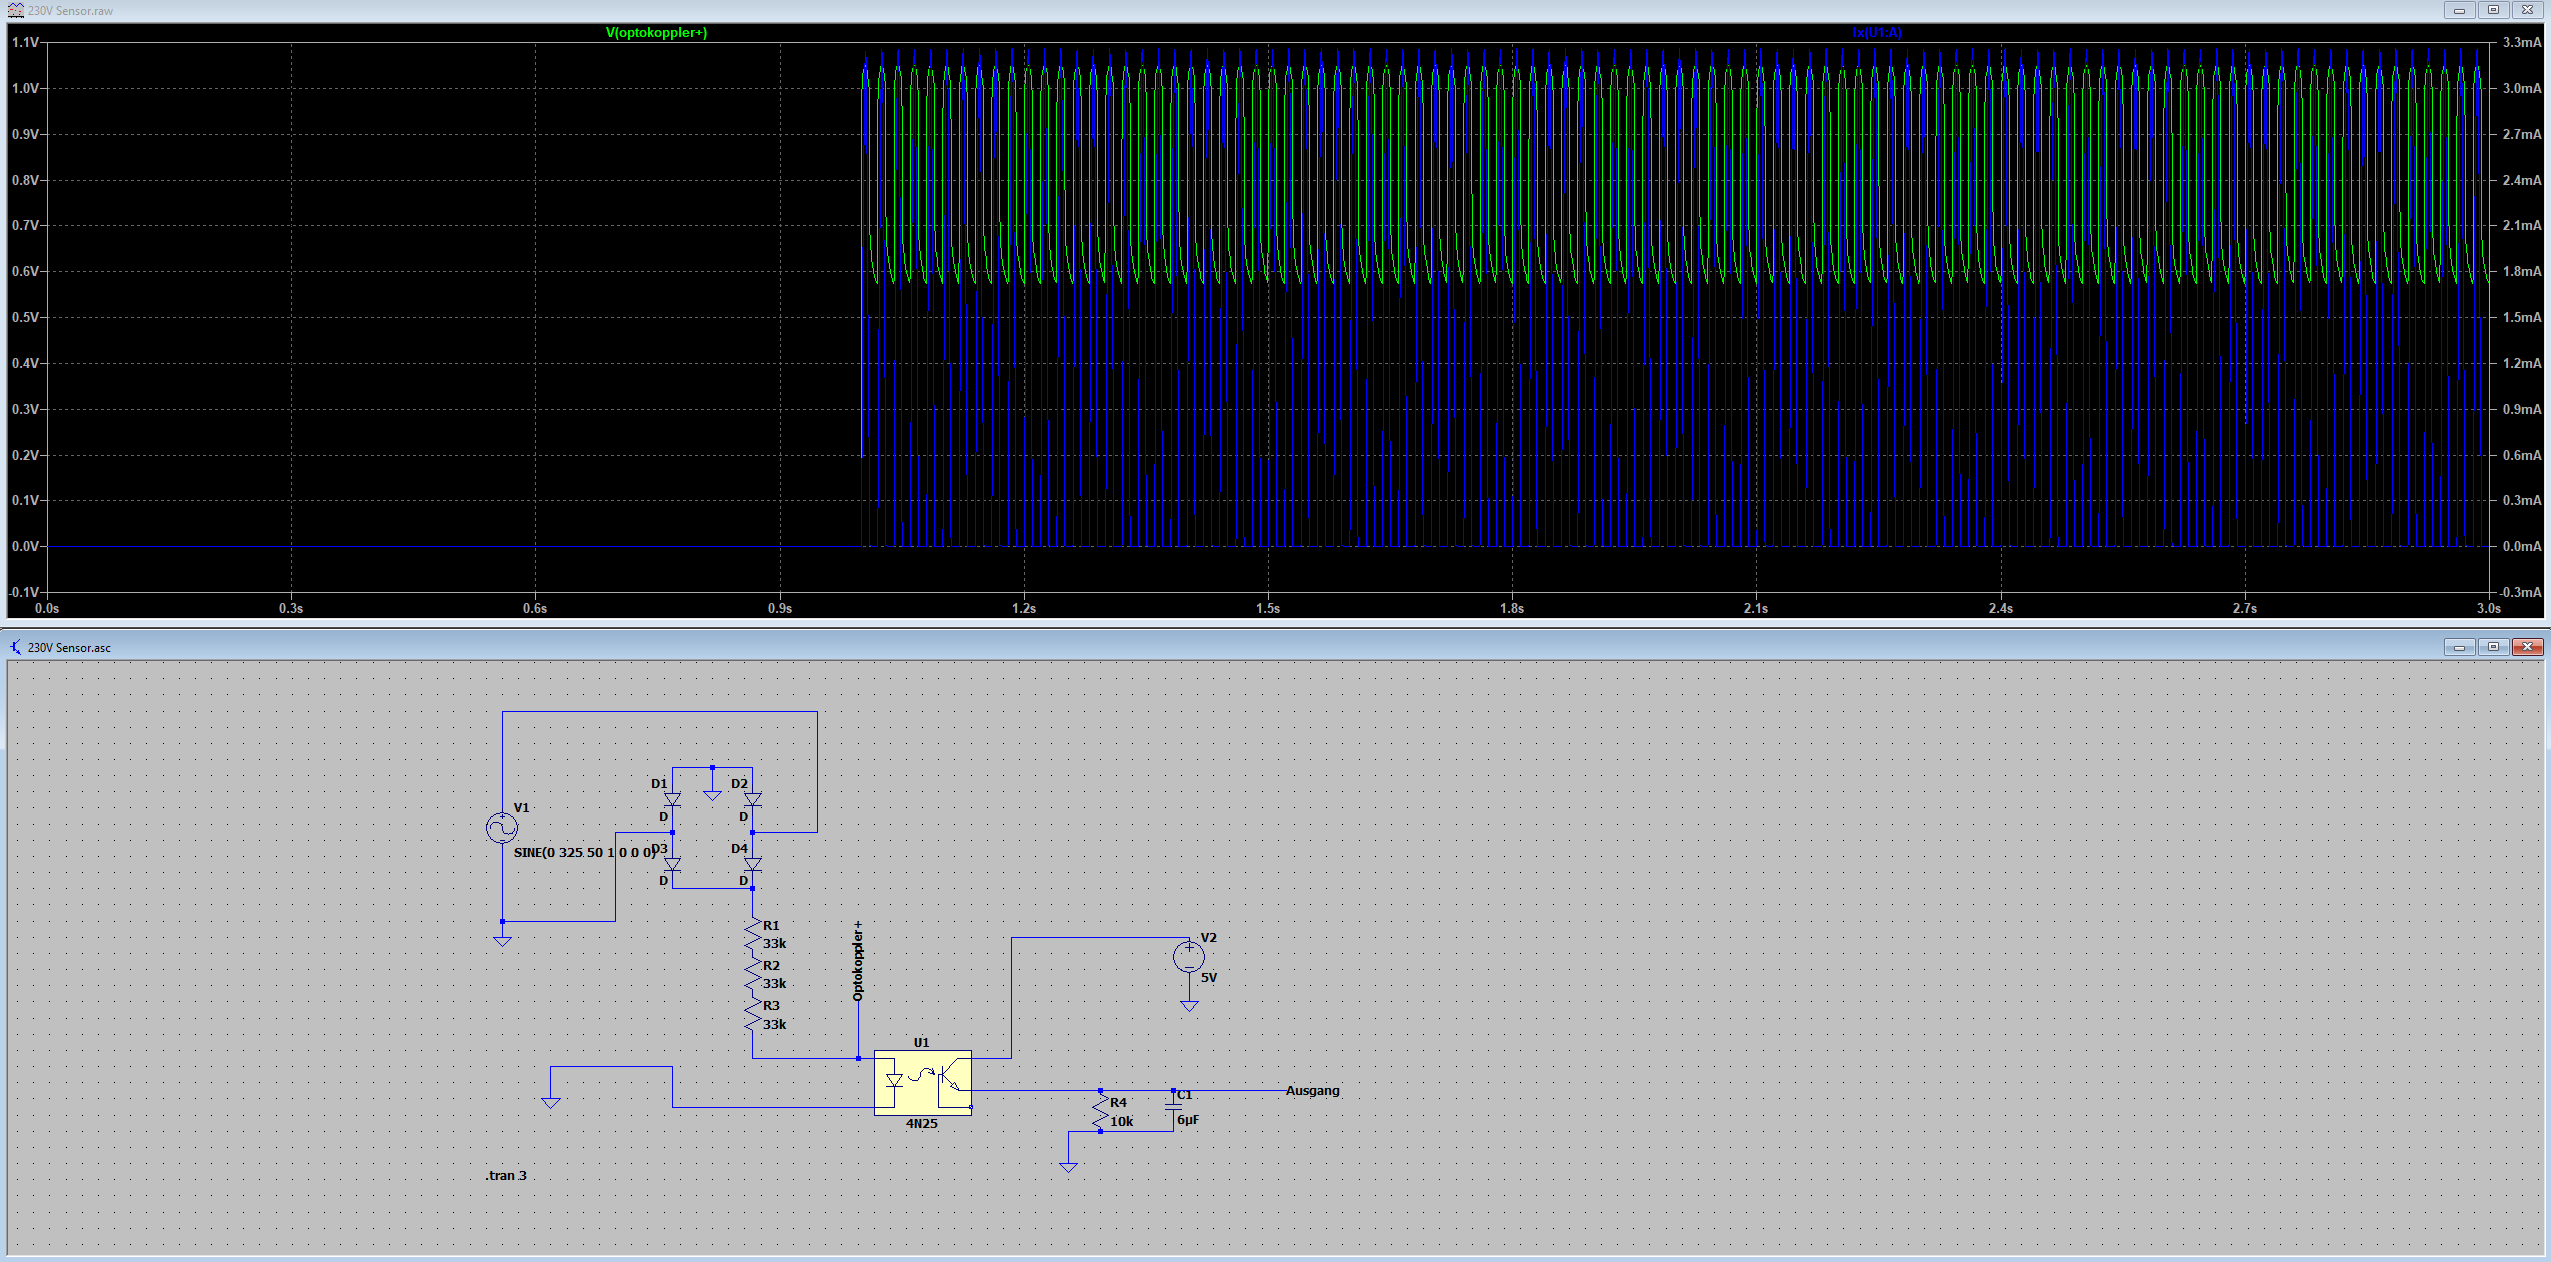The image size is (2551, 1262).
Task: Click the 230V Sensor.asc title text
Action: (x=69, y=648)
